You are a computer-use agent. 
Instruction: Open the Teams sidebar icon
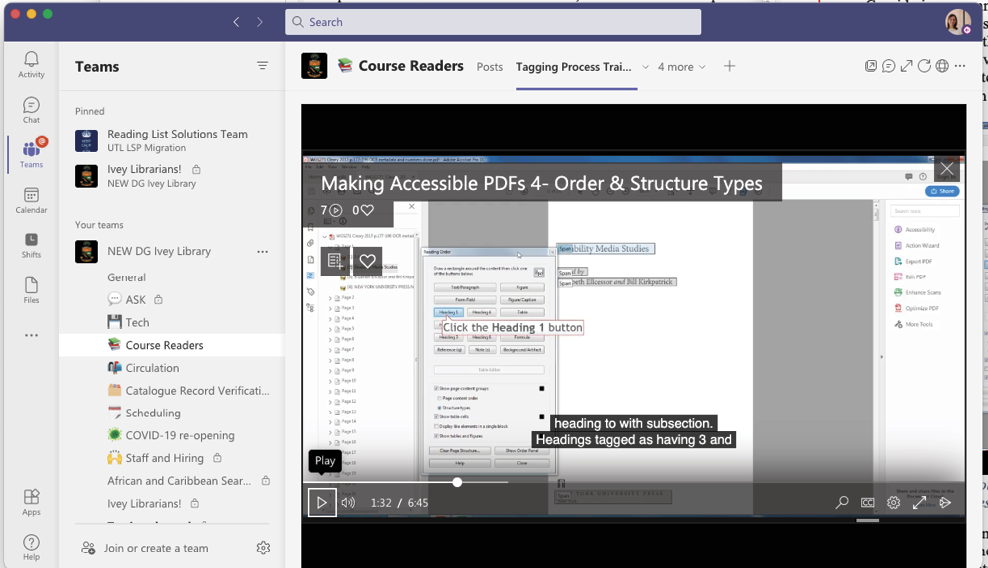point(31,154)
